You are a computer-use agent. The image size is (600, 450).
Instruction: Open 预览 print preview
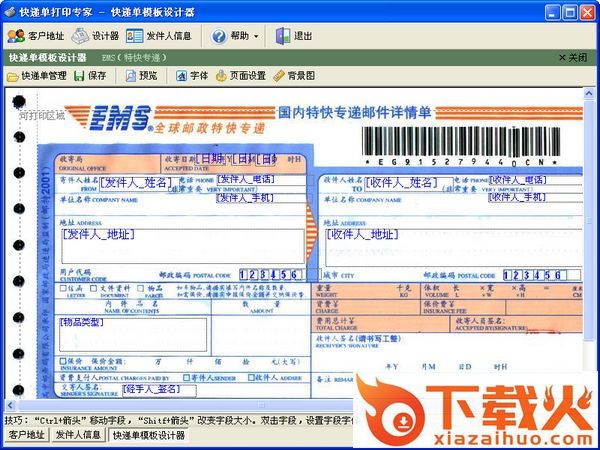pos(141,76)
